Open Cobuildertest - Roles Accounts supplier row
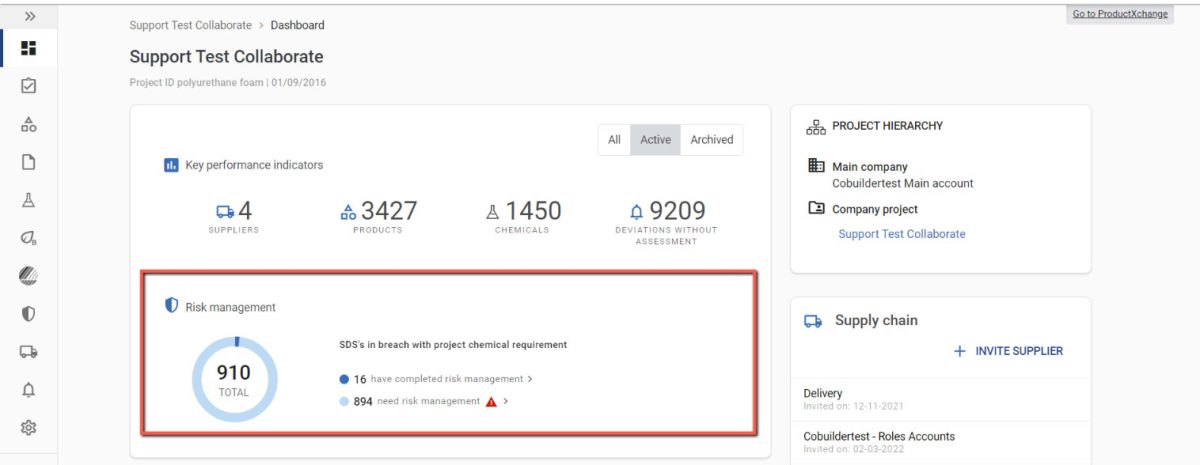The height and width of the screenshot is (465, 1200). tap(940, 441)
